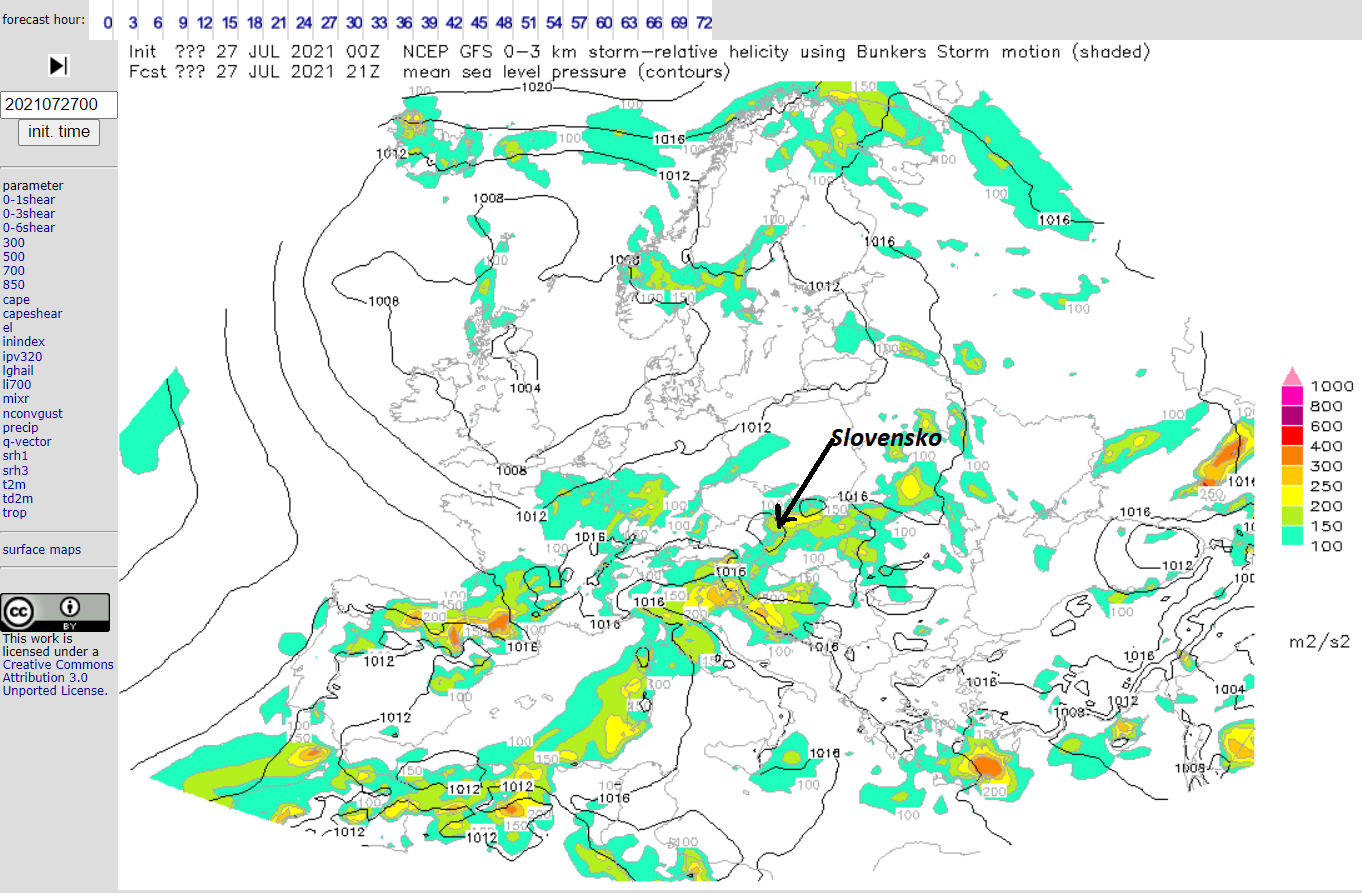Viewport: 1362px width, 893px height.
Task: Select the t2m temperature parameter
Action: (14, 484)
